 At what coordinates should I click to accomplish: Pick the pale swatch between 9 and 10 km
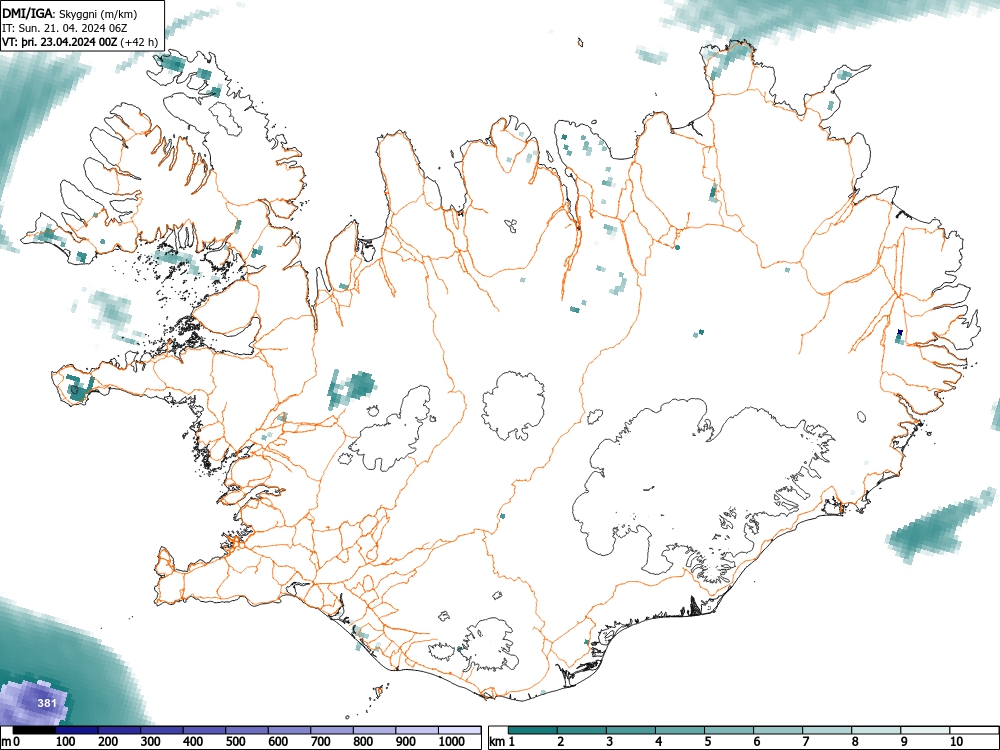[925, 730]
